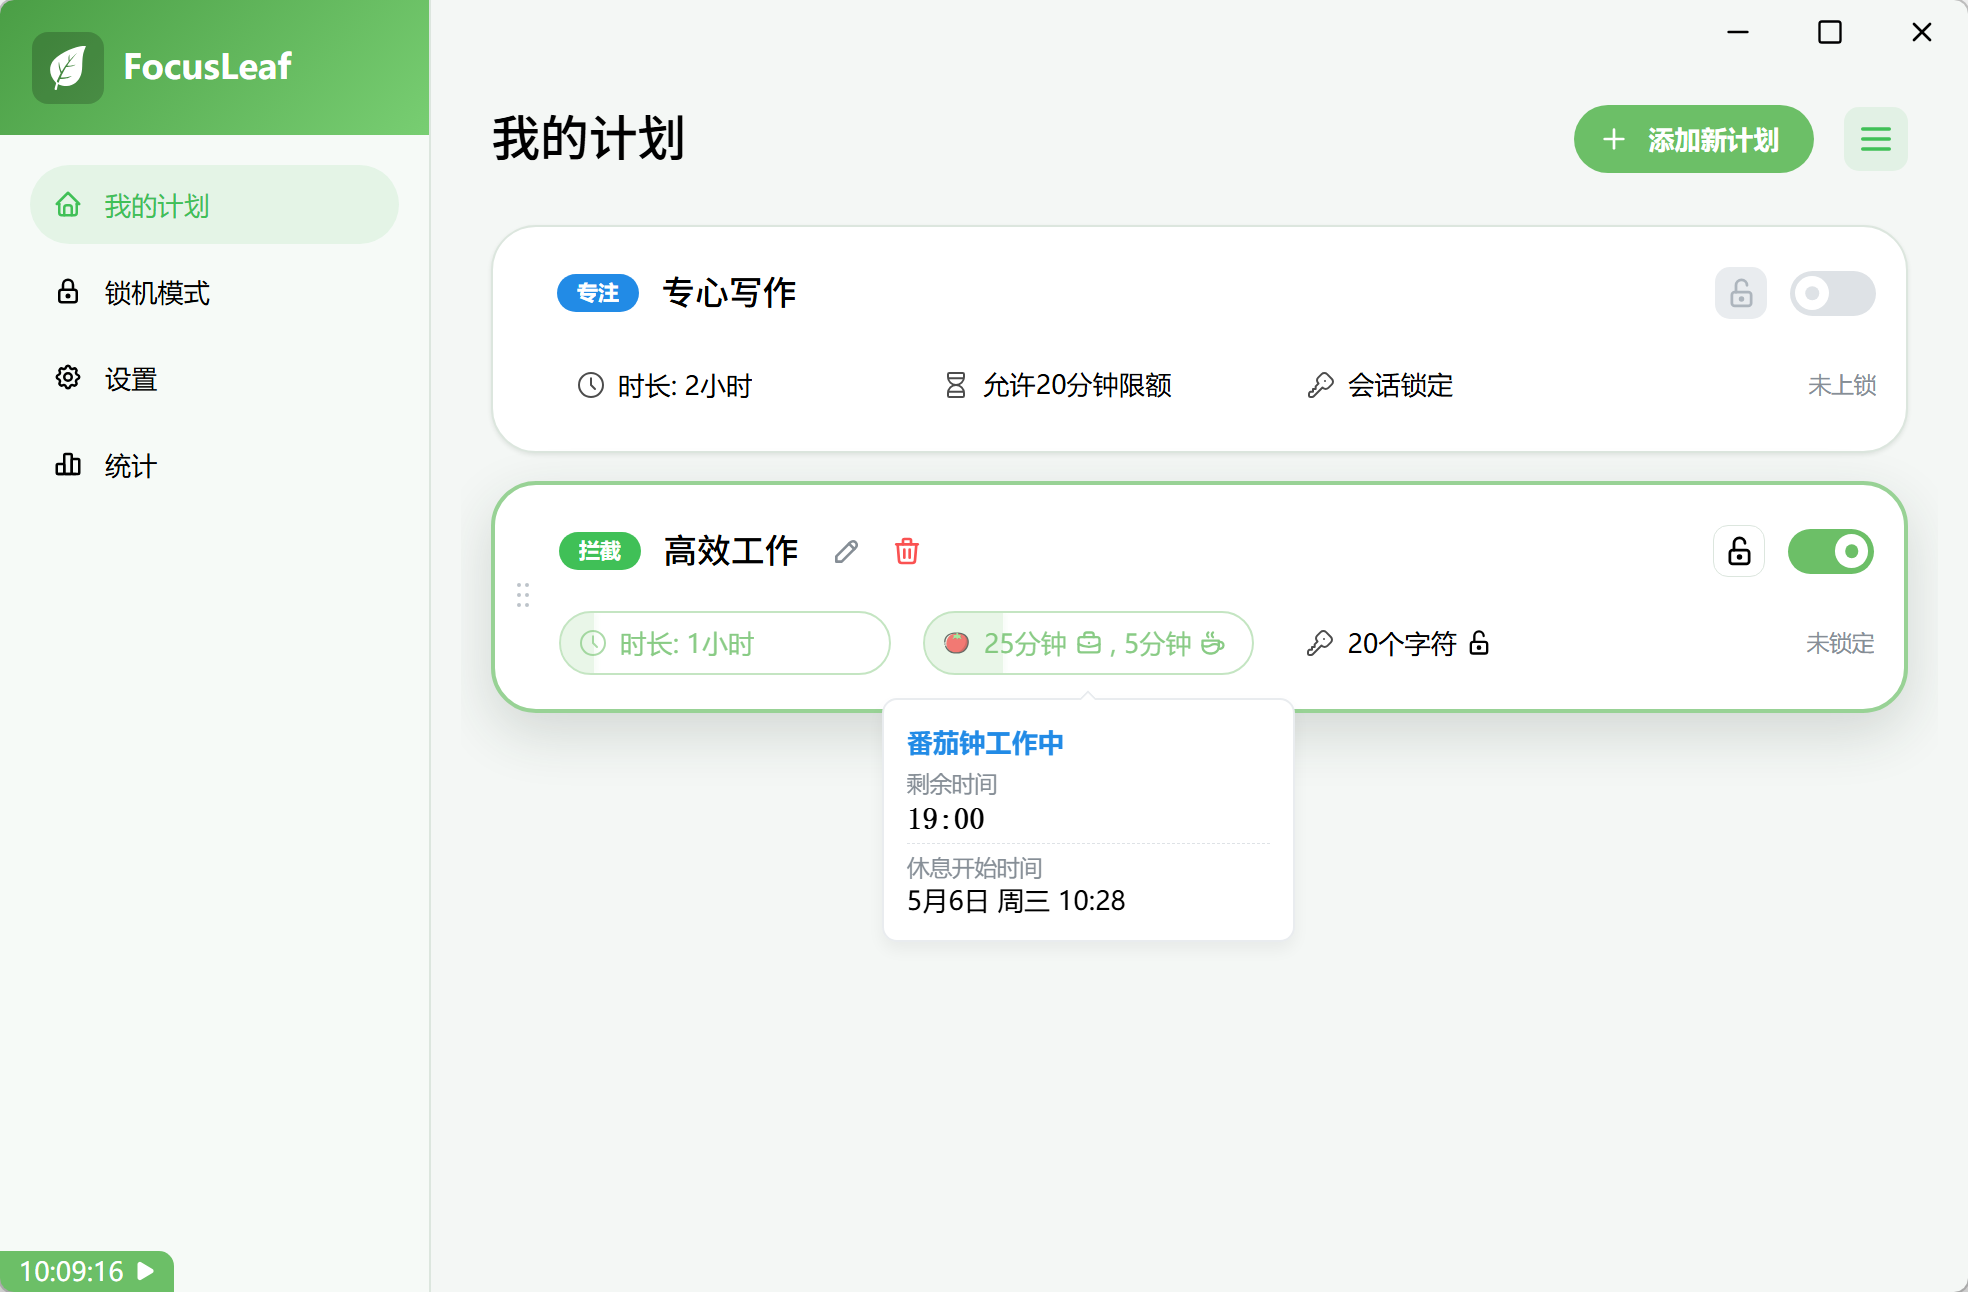
Task: Click the bar chart icon beside 统计
Action: coord(68,465)
